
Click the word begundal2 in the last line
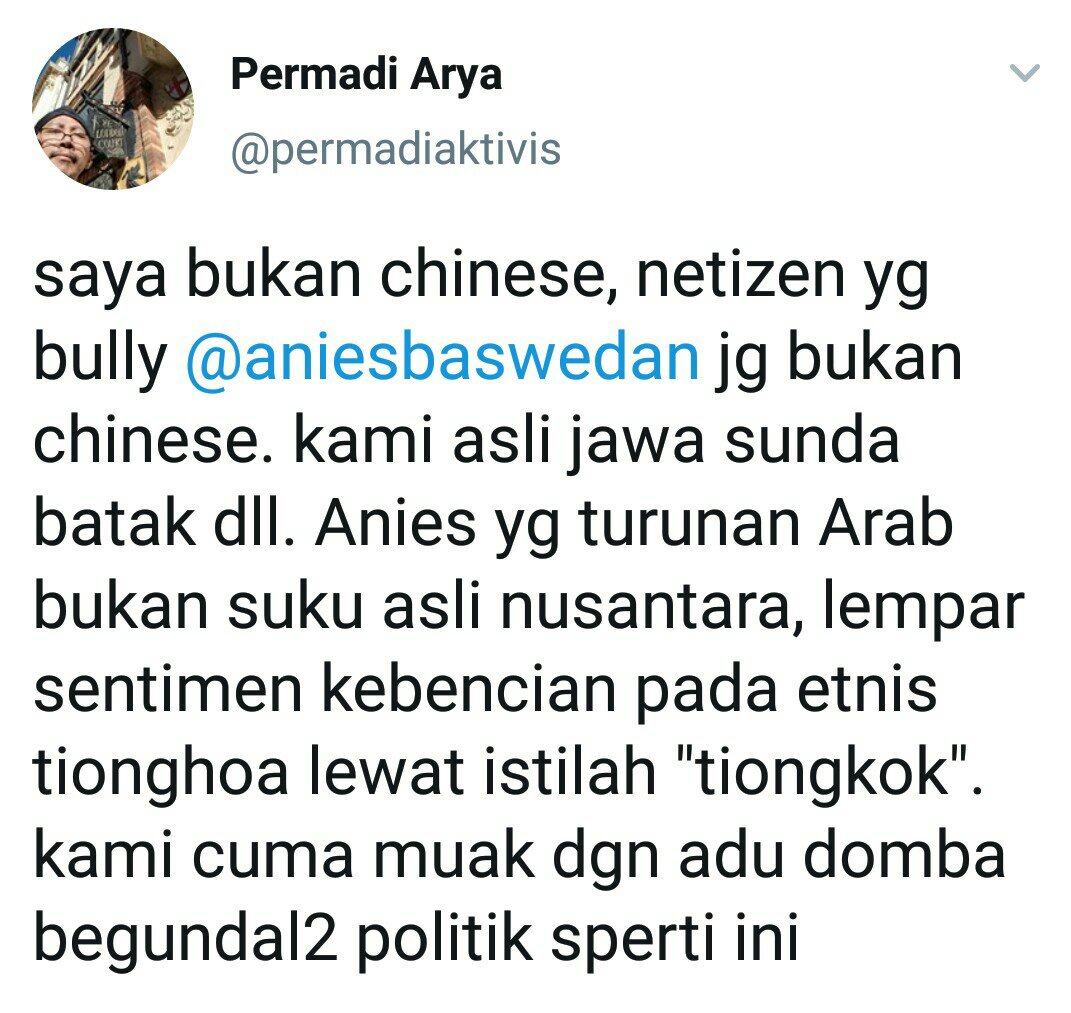[x=184, y=939]
